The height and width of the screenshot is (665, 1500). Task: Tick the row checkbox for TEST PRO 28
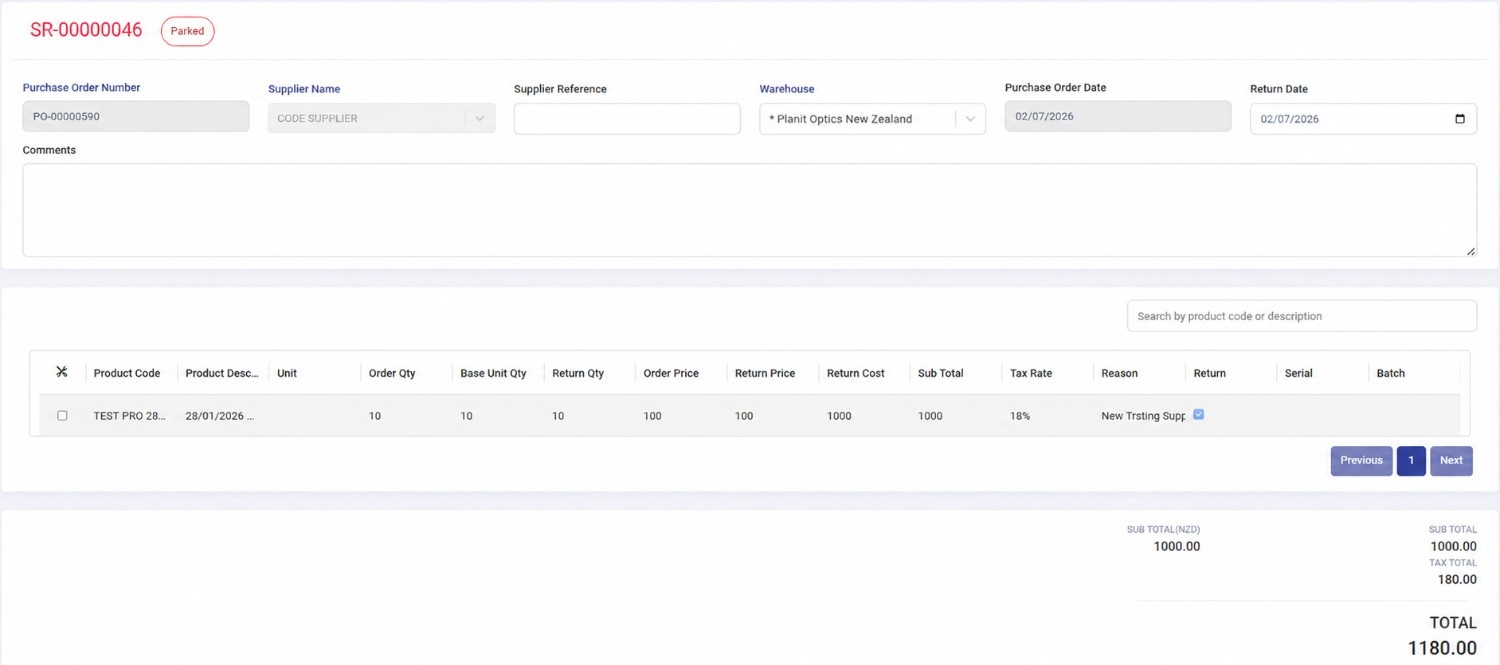pyautogui.click(x=62, y=416)
